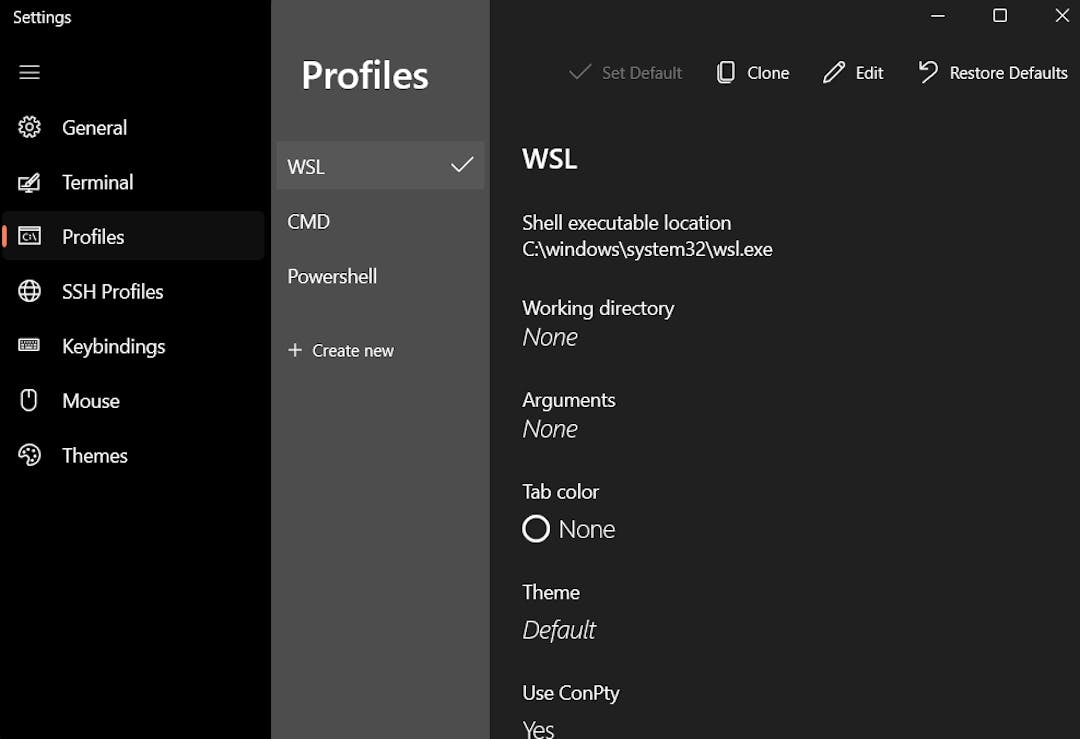Switch to the Powershell profile
1080x739 pixels.
click(x=331, y=276)
